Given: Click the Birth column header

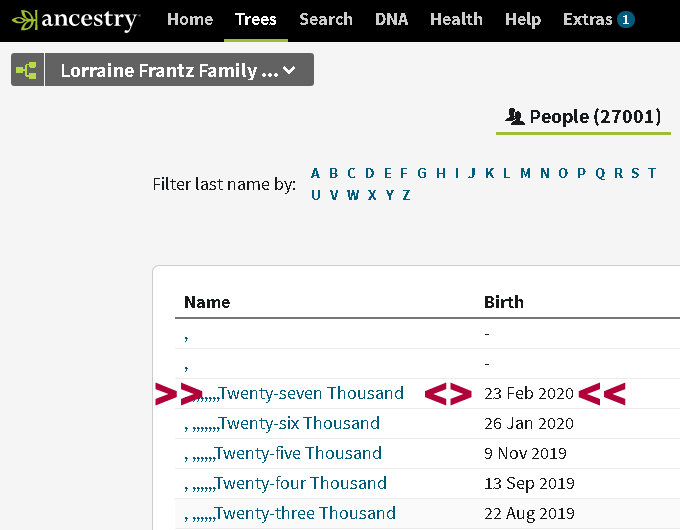Looking at the screenshot, I should point(503,302).
